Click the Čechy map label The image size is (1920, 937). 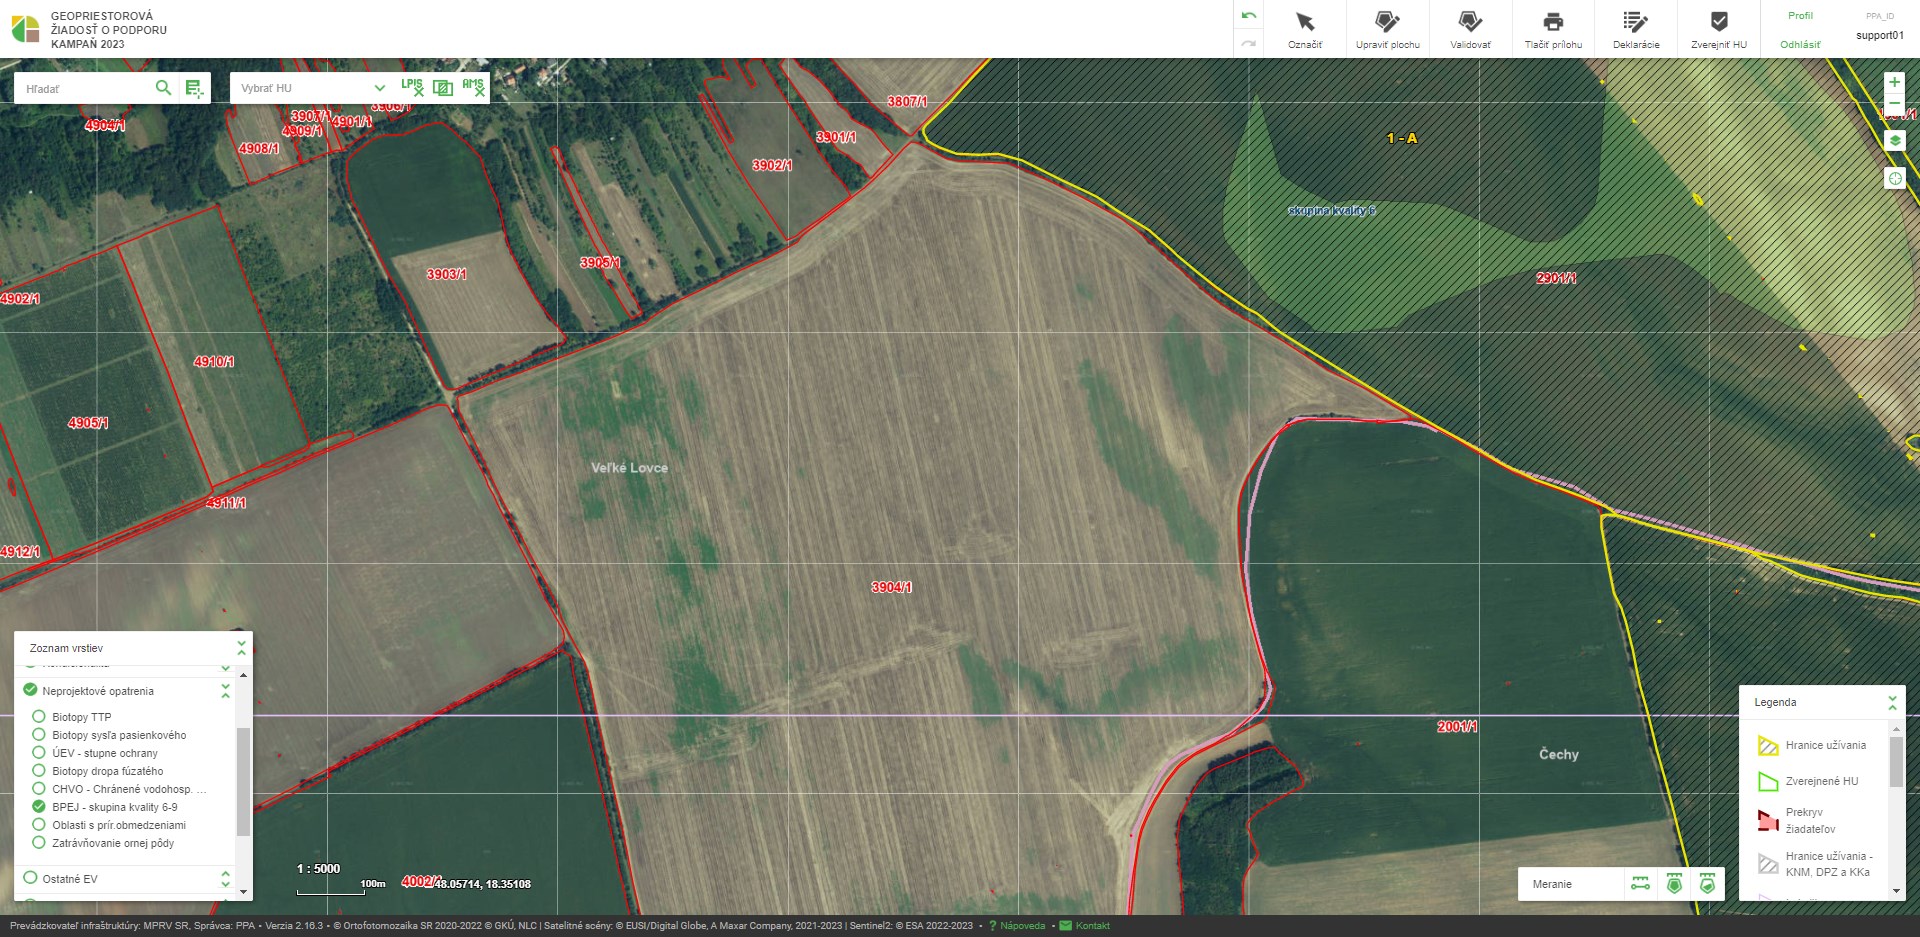click(x=1558, y=754)
